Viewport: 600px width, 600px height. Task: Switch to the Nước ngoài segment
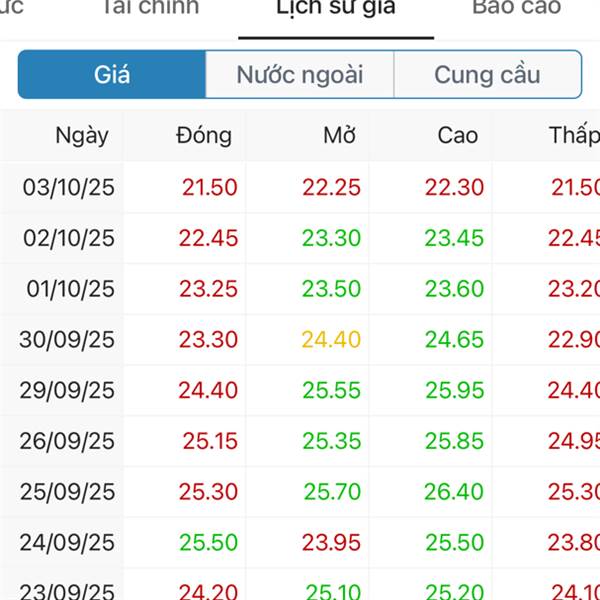[300, 75]
